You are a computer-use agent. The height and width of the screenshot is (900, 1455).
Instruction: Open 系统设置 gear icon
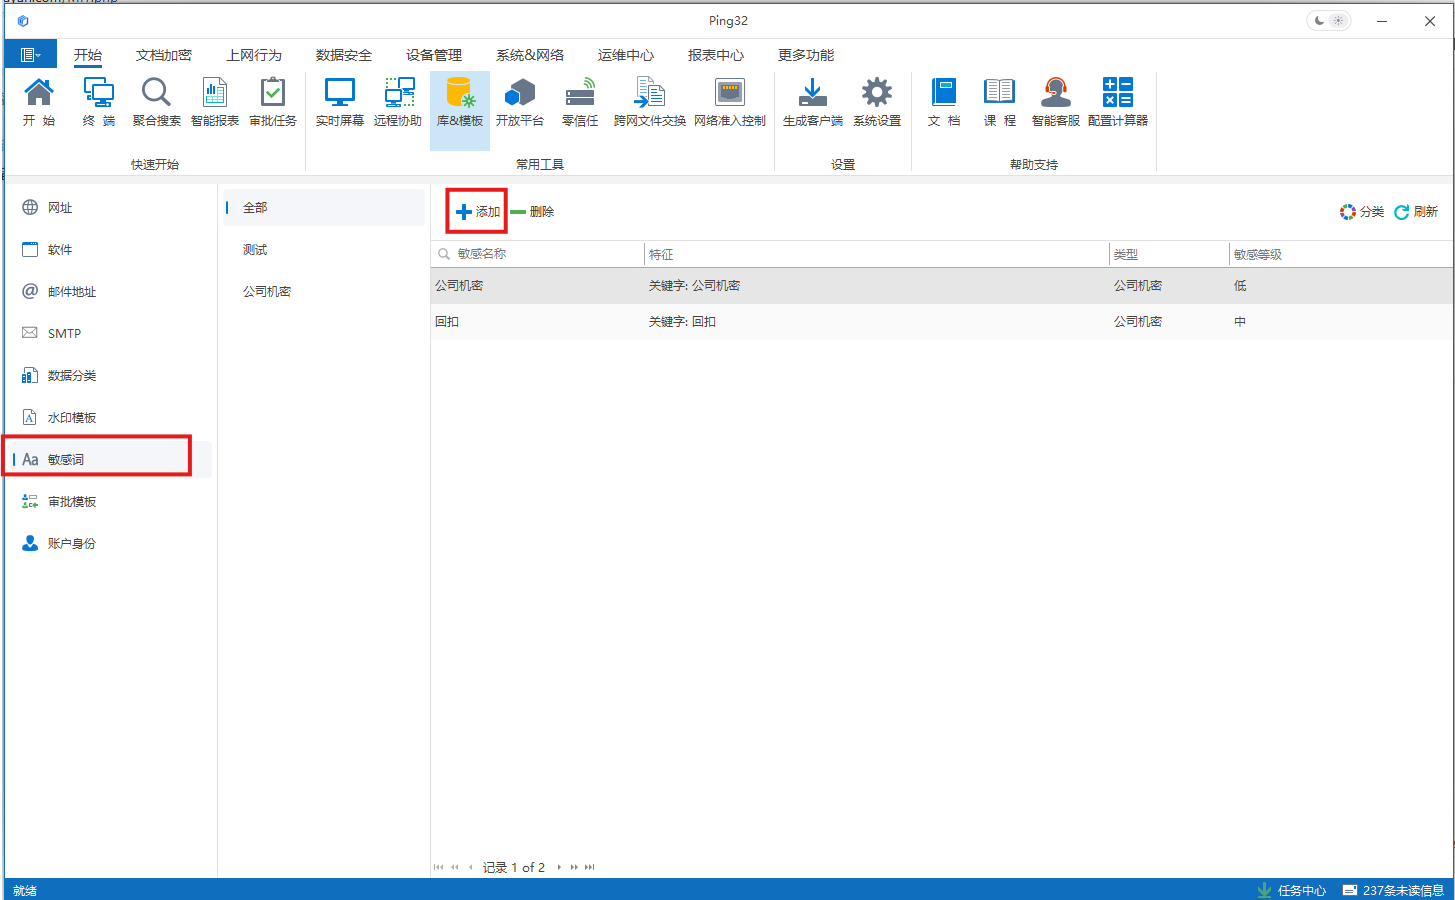click(877, 102)
